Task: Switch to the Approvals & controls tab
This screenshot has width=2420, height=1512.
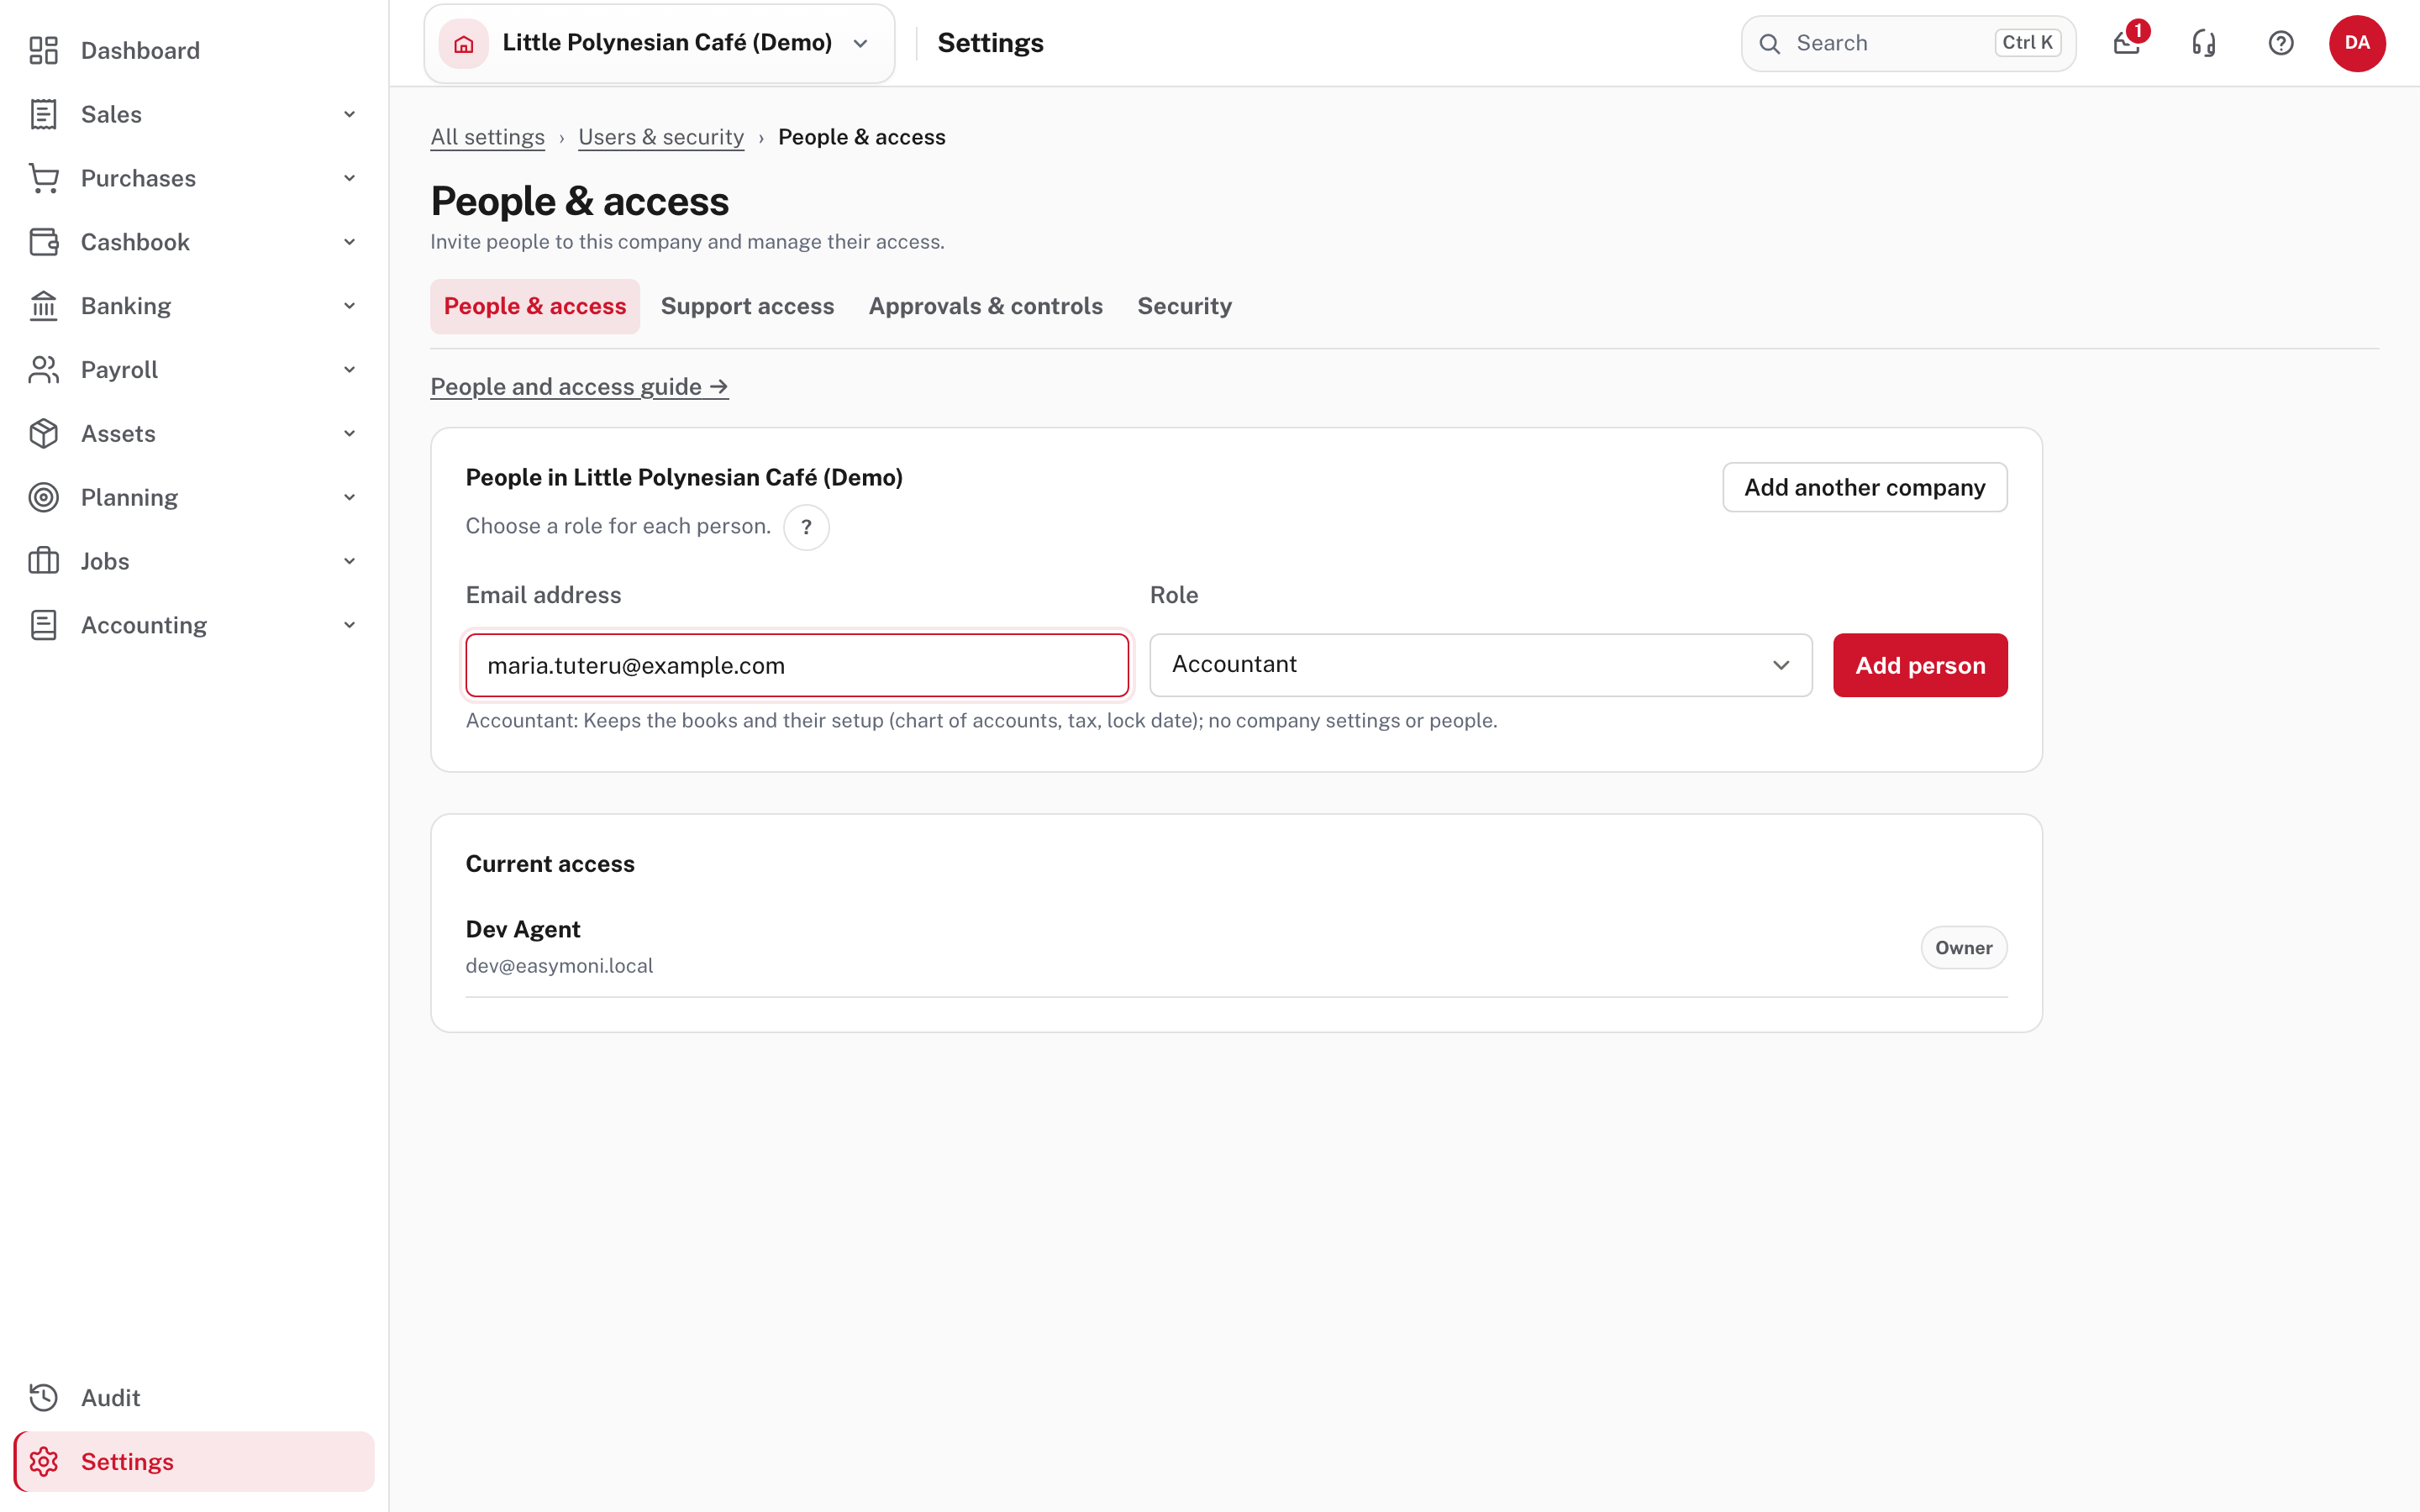Action: point(985,306)
